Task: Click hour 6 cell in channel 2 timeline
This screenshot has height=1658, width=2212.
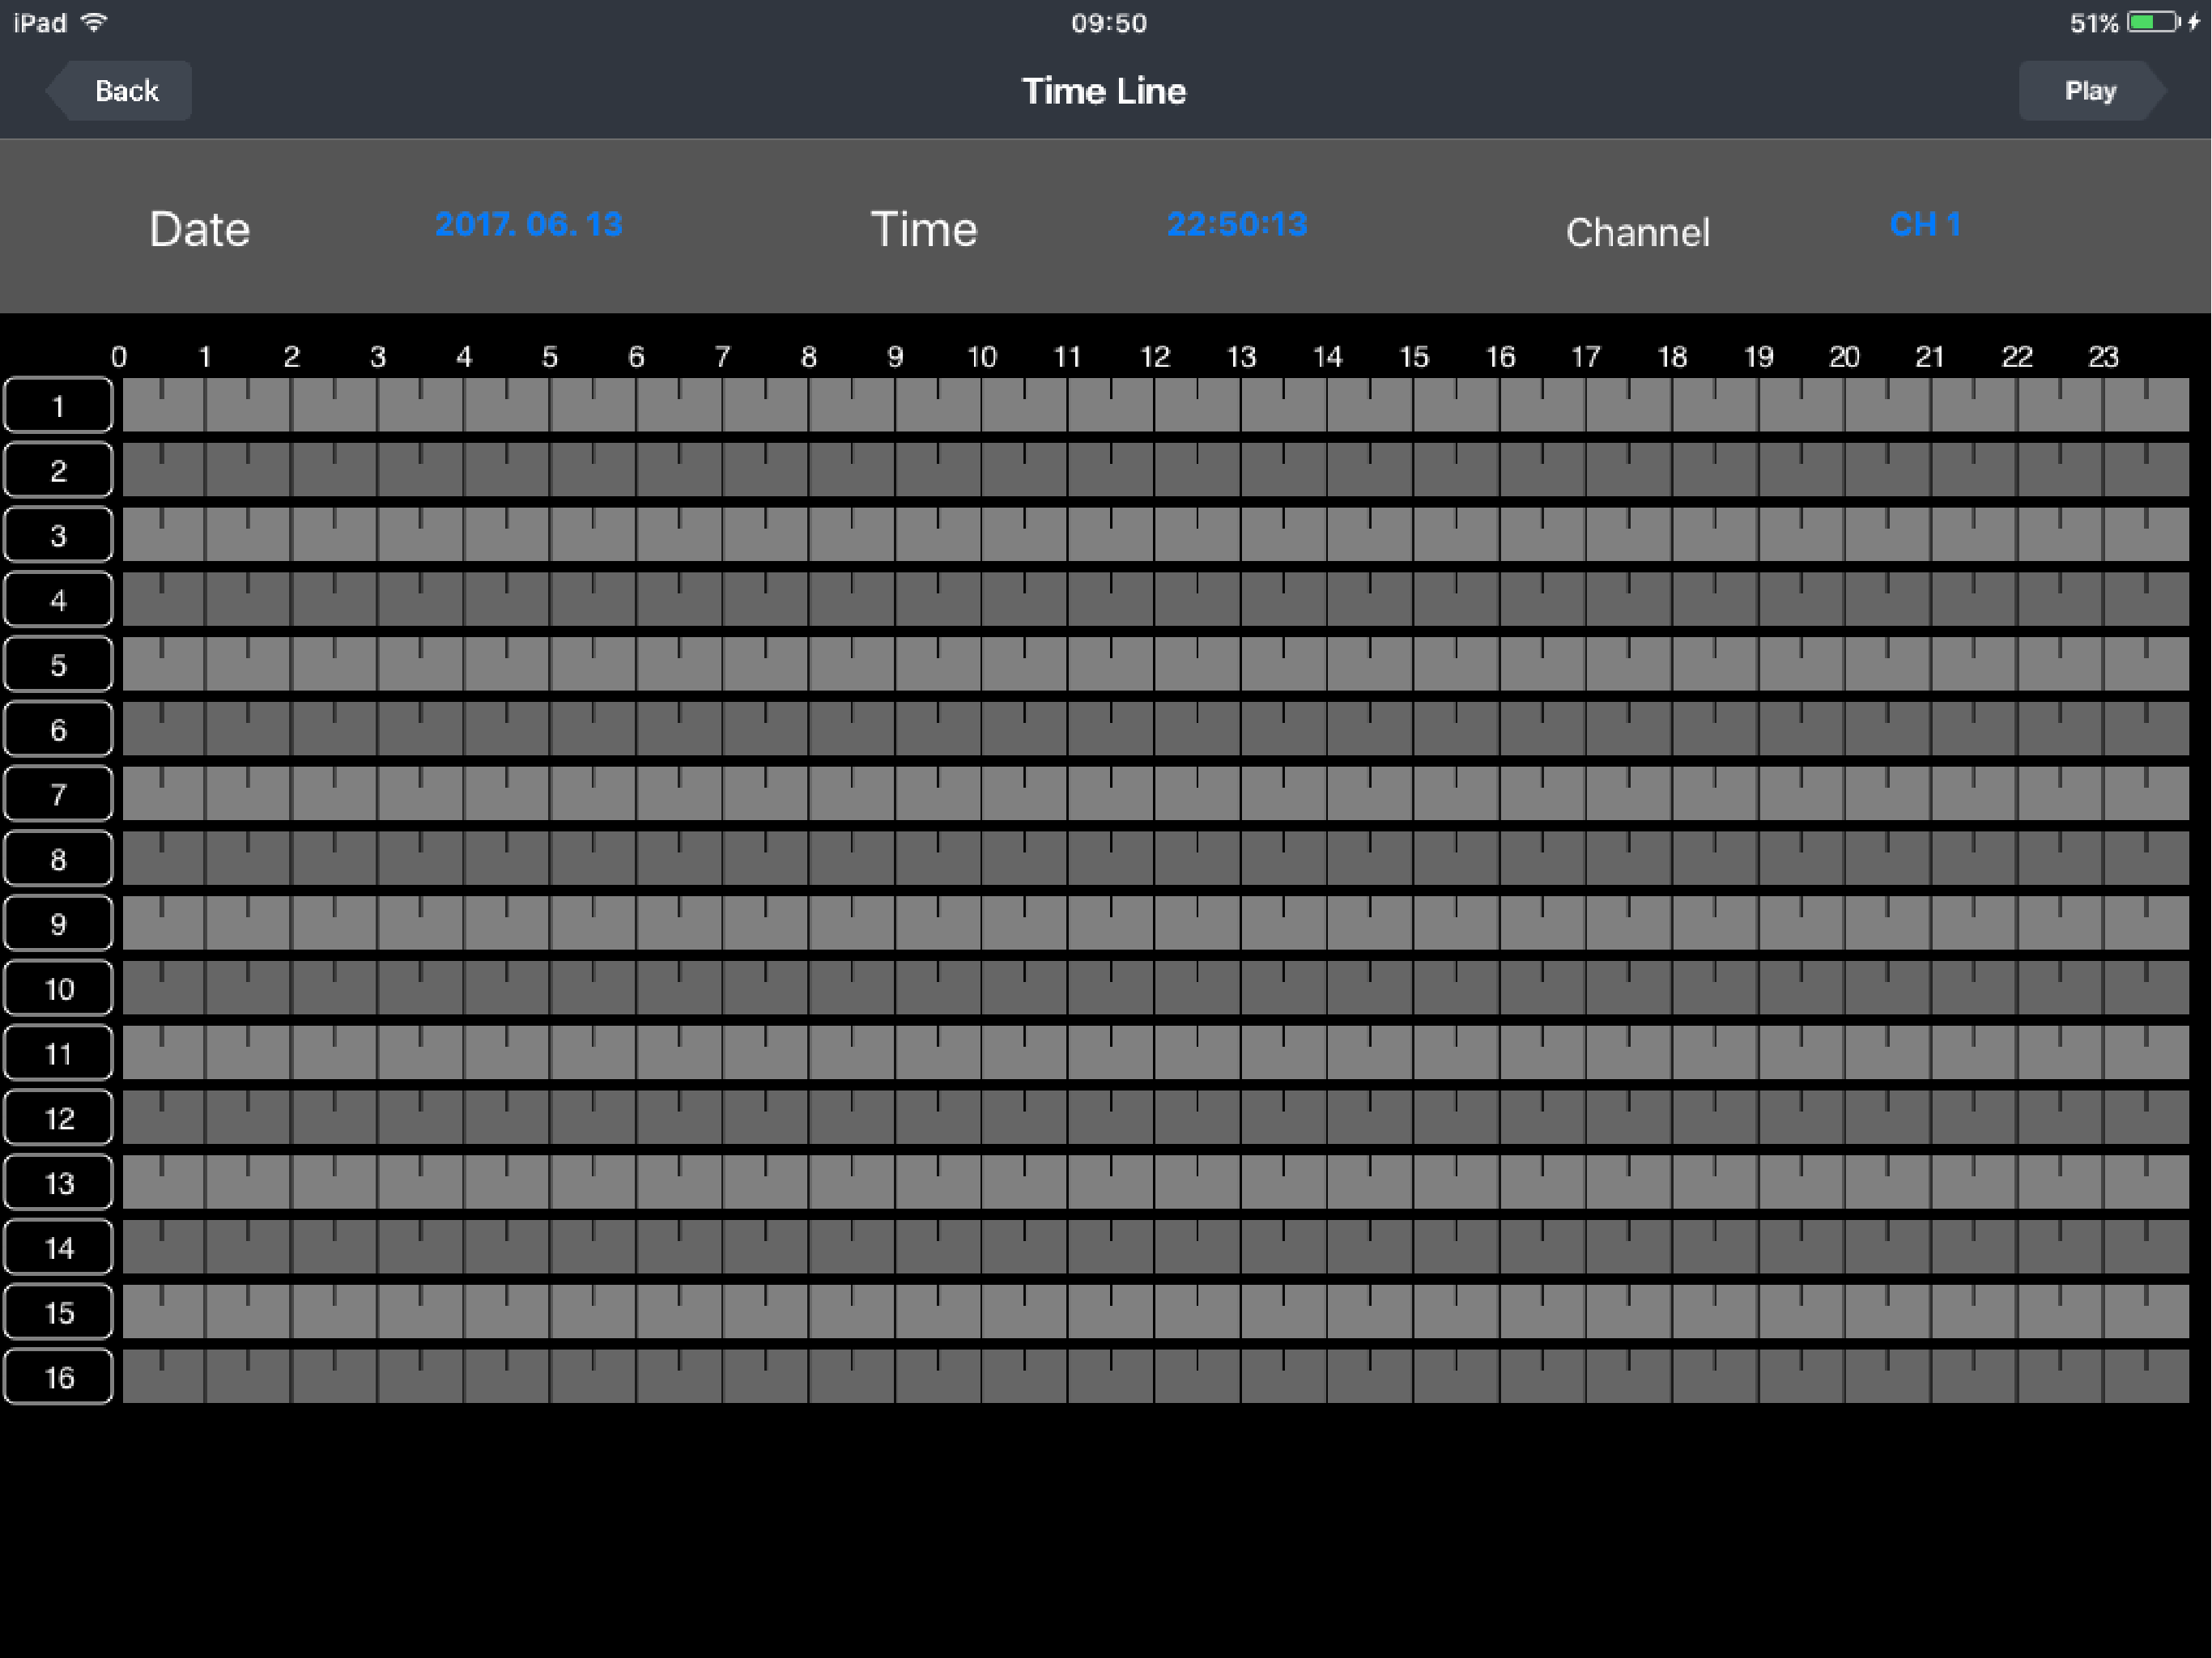Action: pos(679,470)
